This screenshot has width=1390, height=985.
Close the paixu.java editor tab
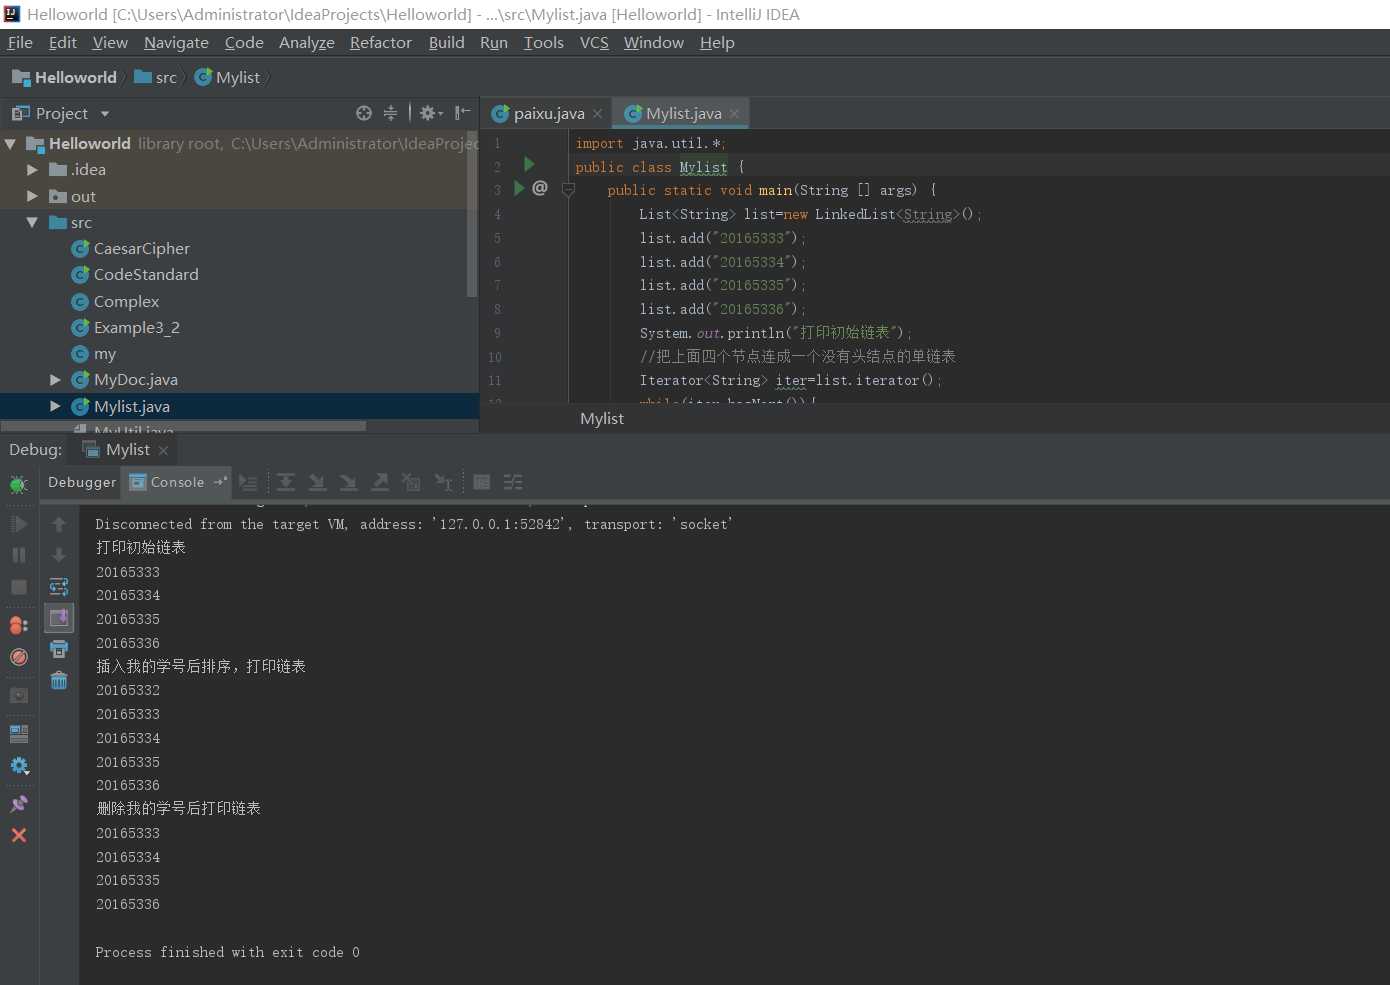pyautogui.click(x=597, y=114)
